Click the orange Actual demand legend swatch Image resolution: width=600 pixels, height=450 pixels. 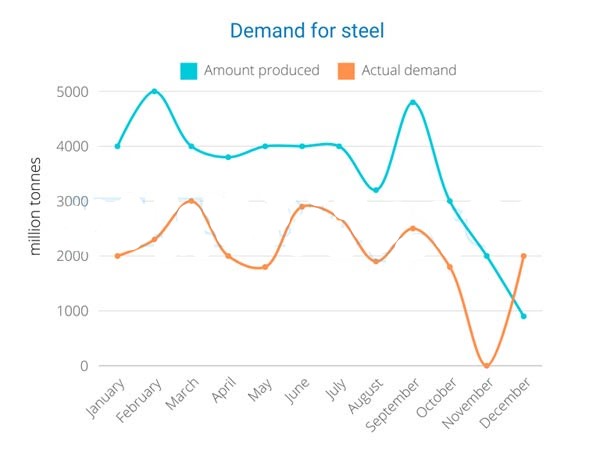point(346,71)
